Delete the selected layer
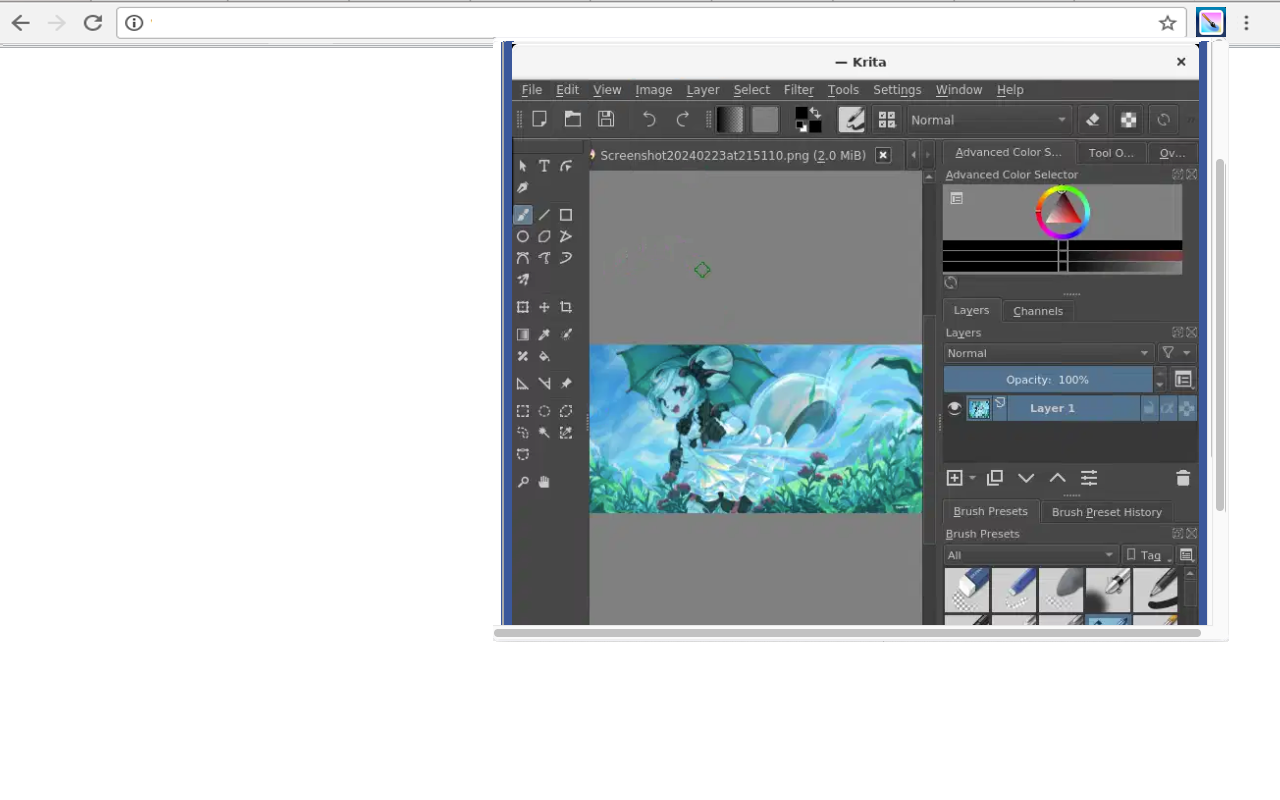The image size is (1280, 800). (1183, 478)
